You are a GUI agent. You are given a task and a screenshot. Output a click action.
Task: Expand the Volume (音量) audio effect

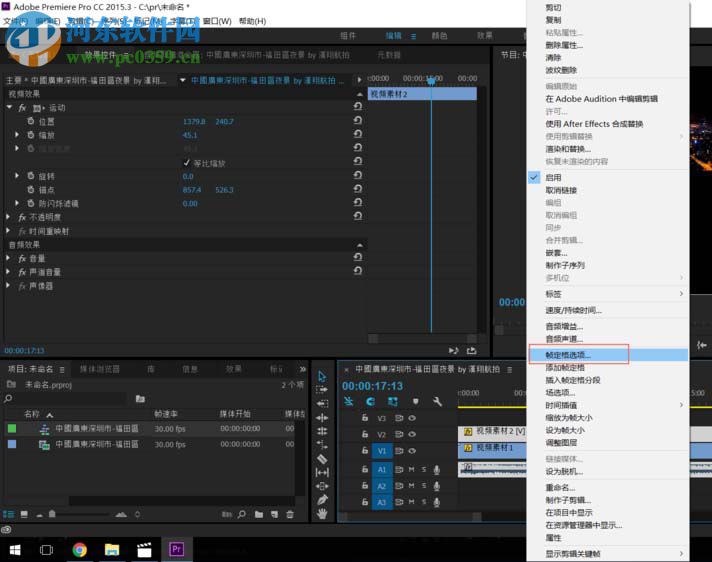(10, 258)
